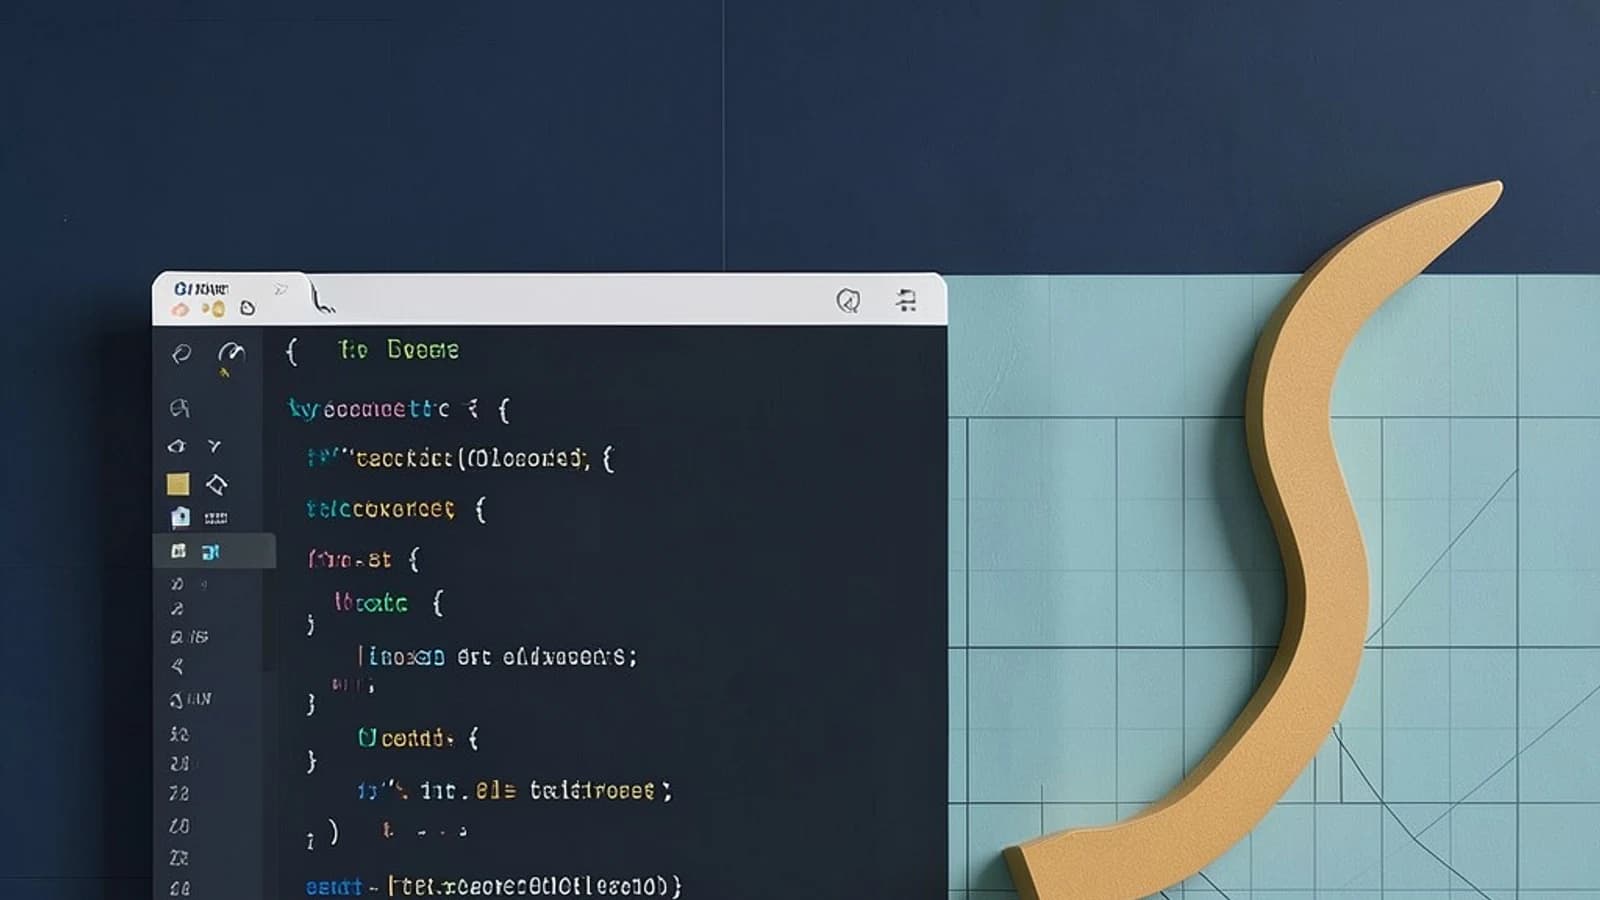Click the diamond outline icon beside the yellow square

coord(216,485)
